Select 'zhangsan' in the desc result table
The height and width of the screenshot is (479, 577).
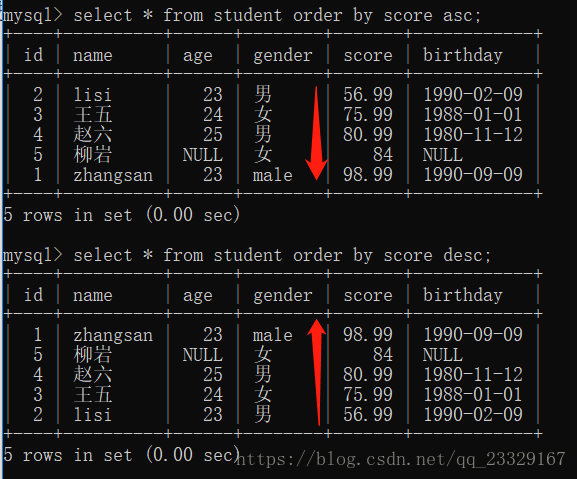tap(113, 336)
